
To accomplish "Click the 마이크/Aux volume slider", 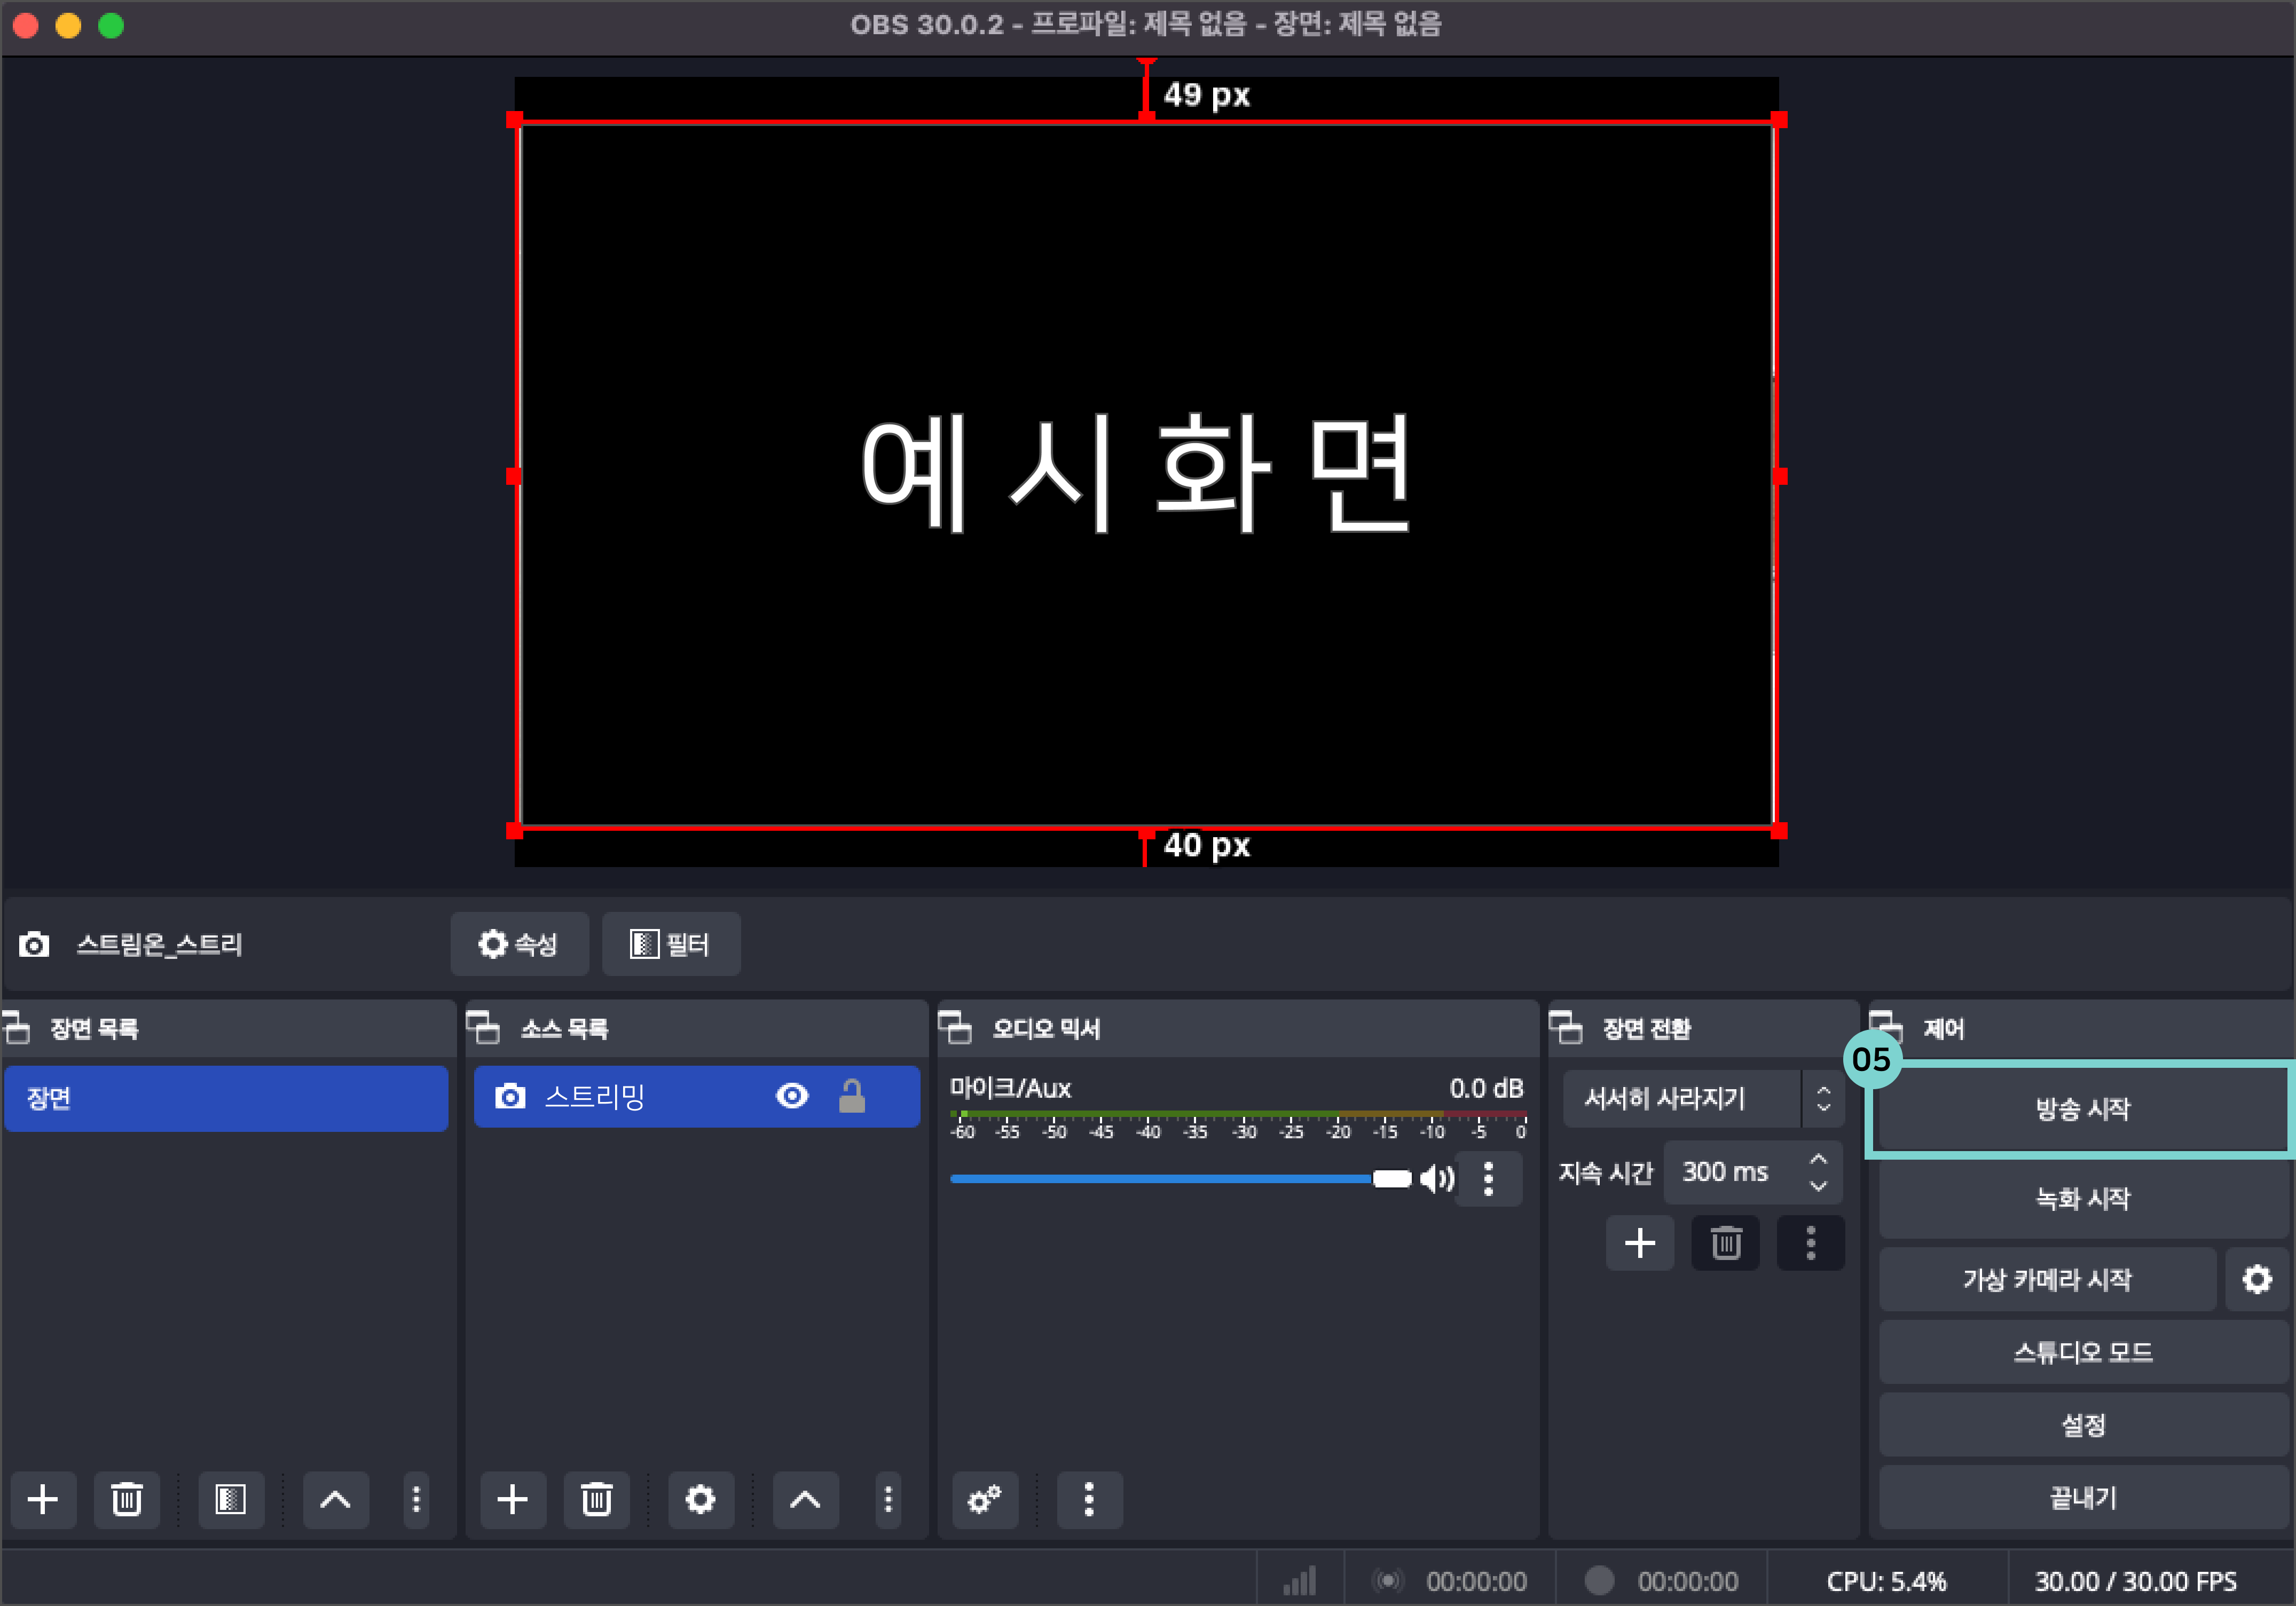I will 1160,1179.
